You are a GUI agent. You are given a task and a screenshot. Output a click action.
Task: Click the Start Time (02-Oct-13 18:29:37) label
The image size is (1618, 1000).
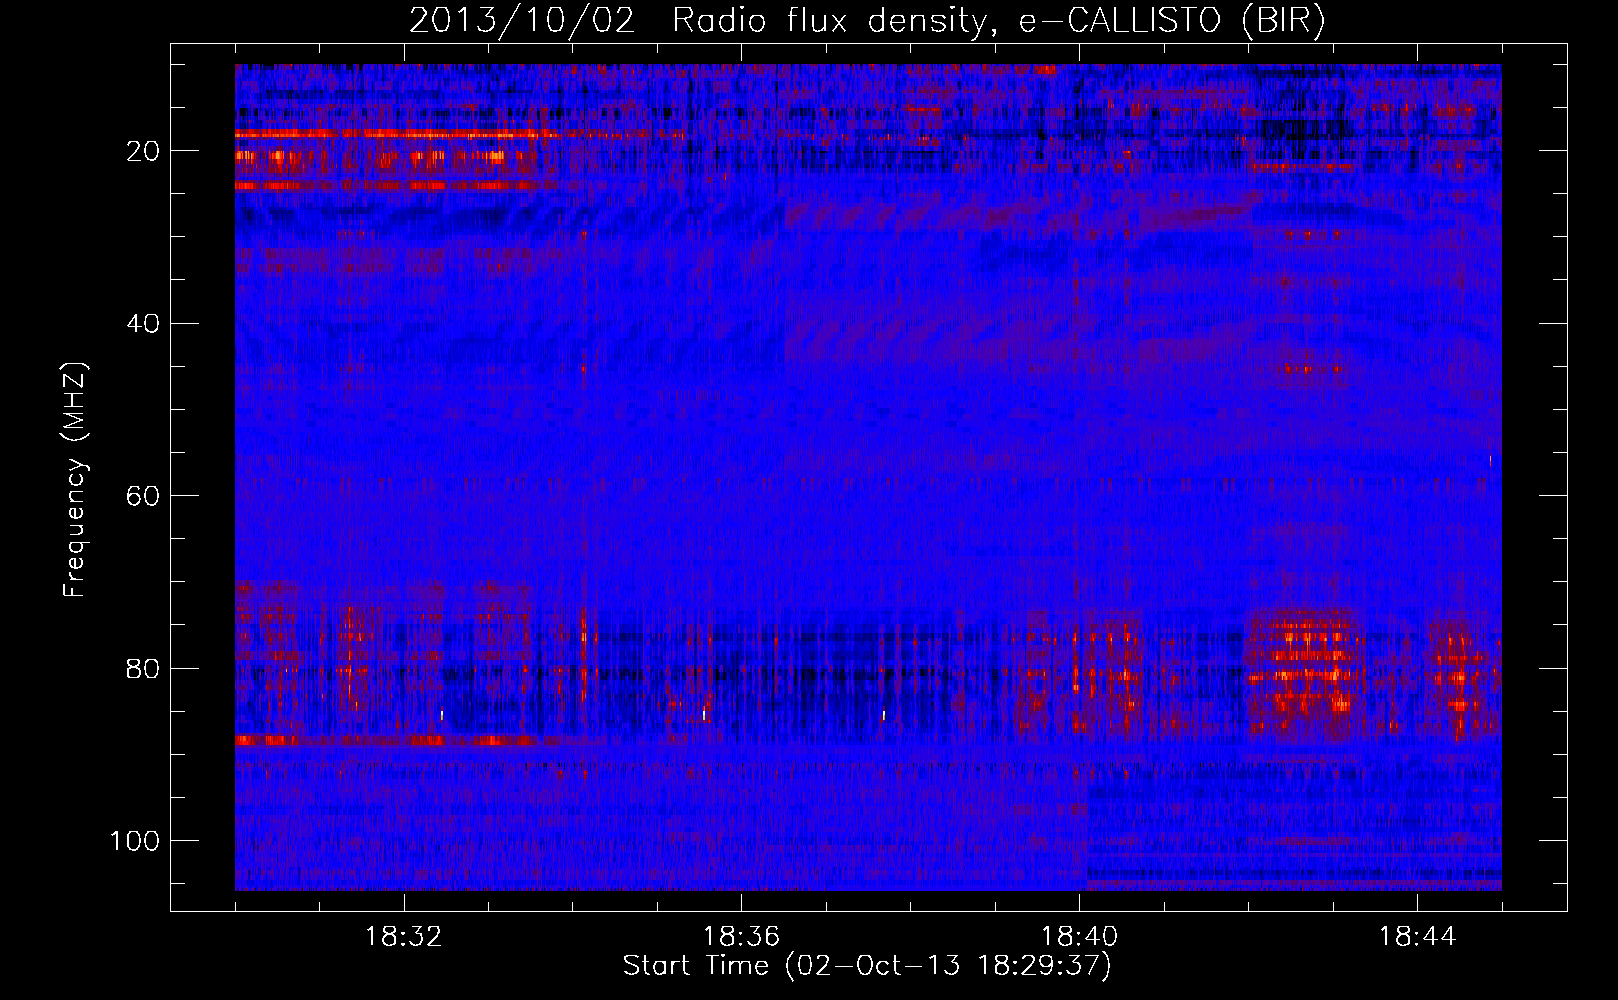tap(867, 966)
